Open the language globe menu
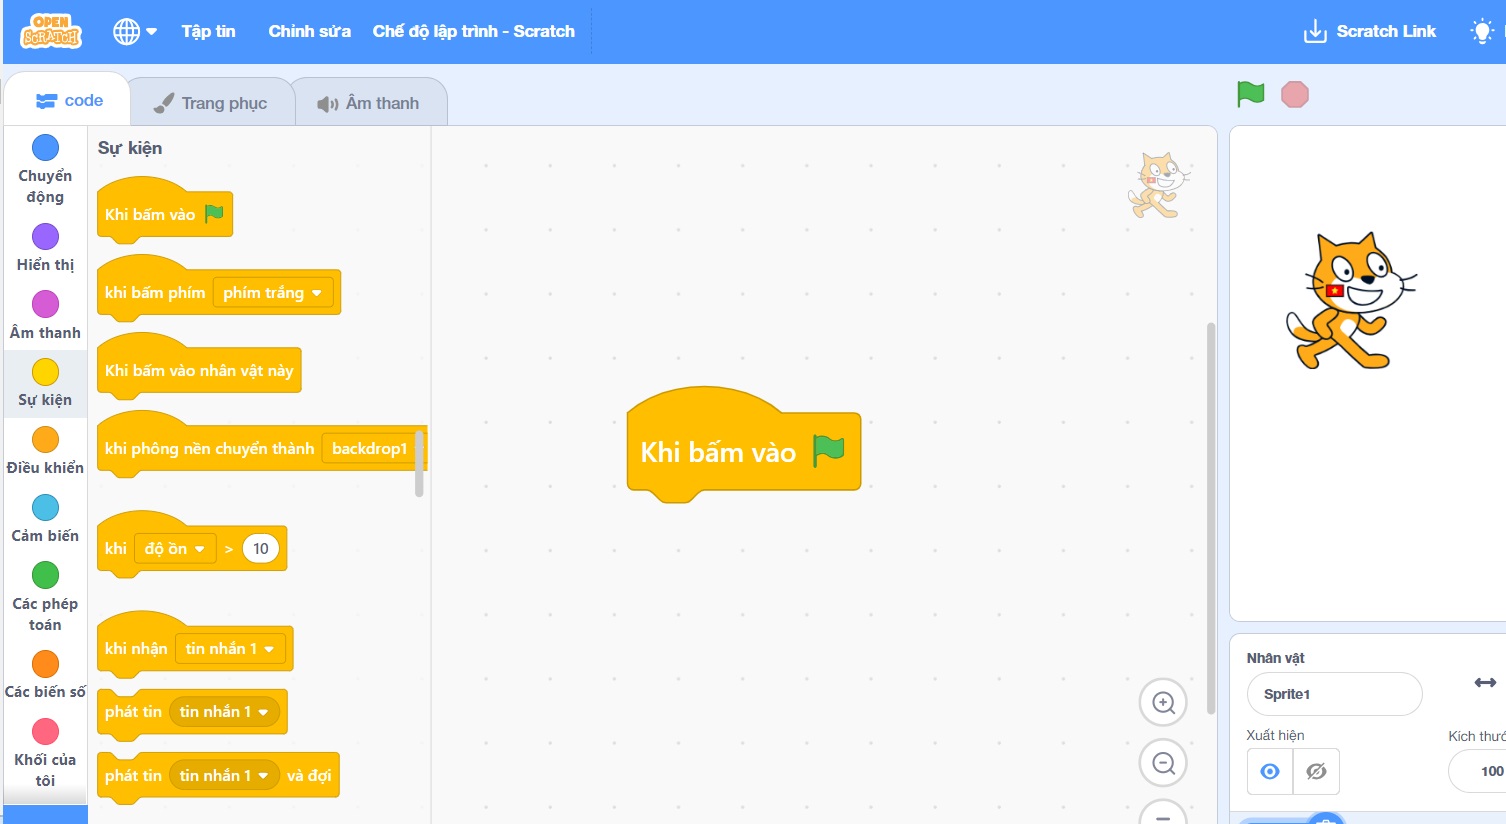This screenshot has height=824, width=1506. click(135, 32)
